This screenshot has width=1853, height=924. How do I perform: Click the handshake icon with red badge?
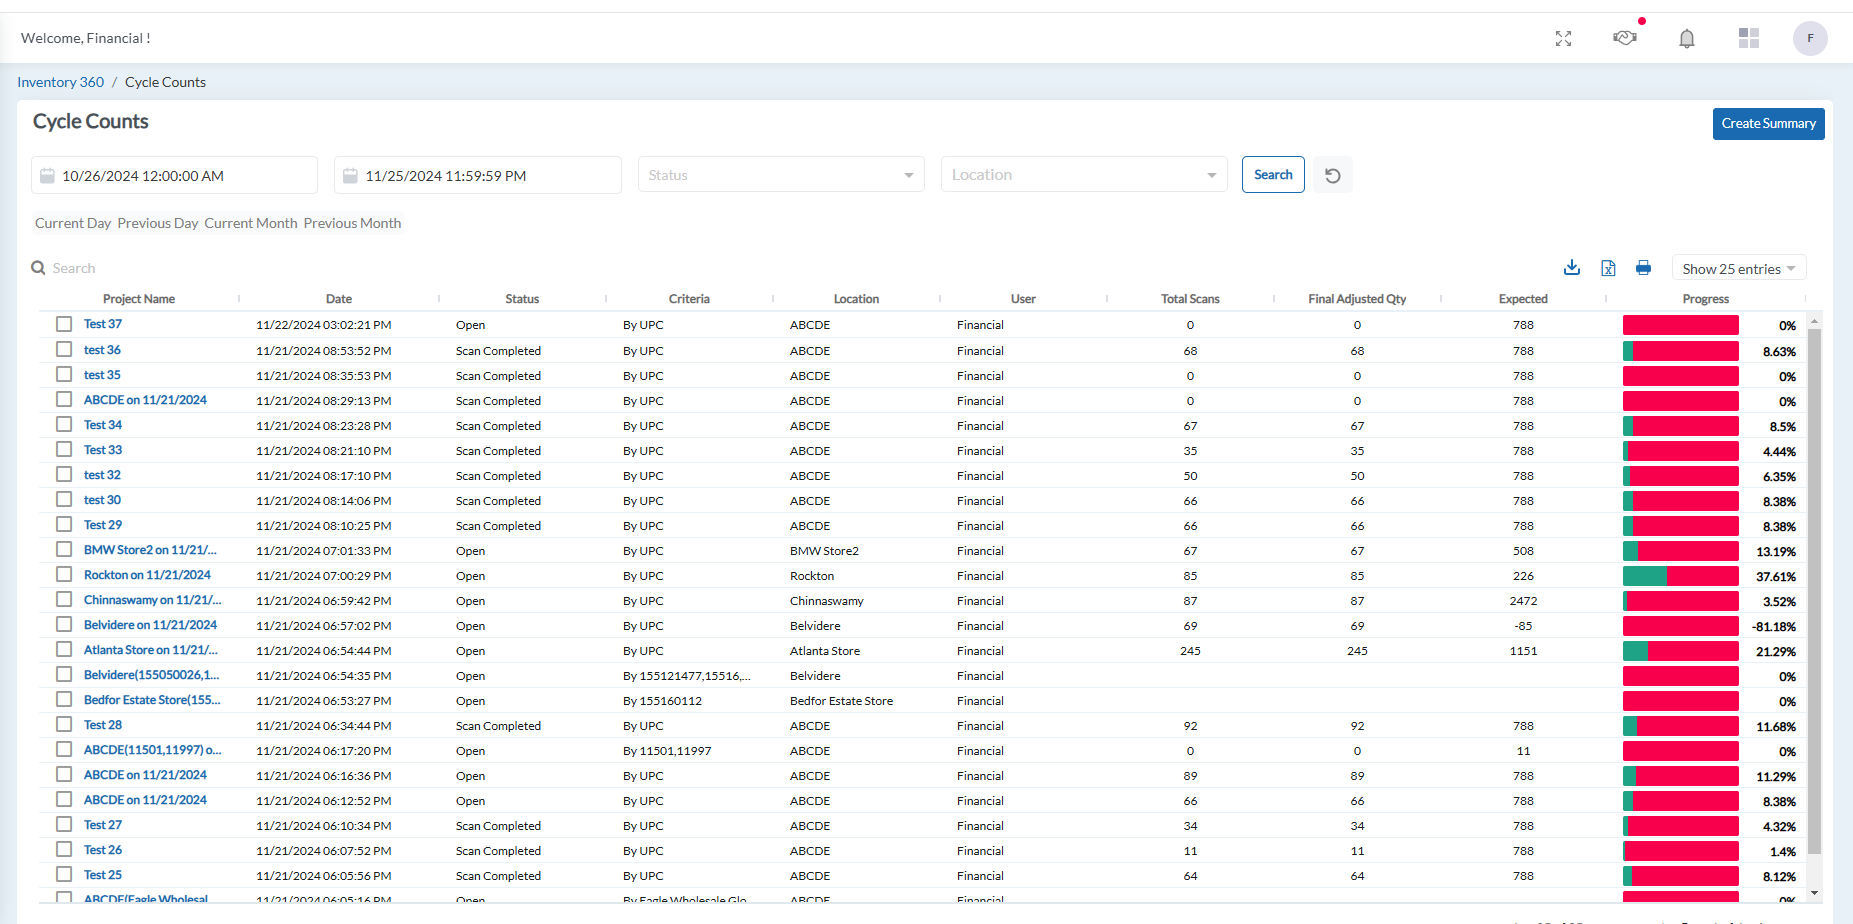tap(1625, 38)
